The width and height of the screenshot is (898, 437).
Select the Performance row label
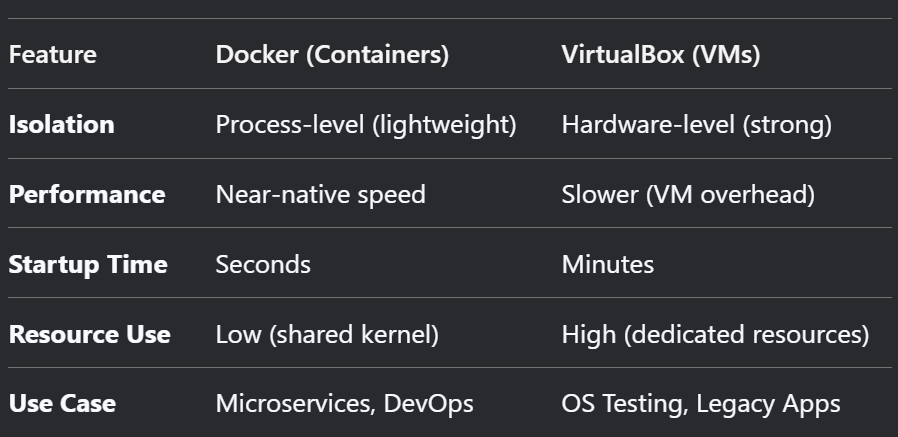point(87,195)
